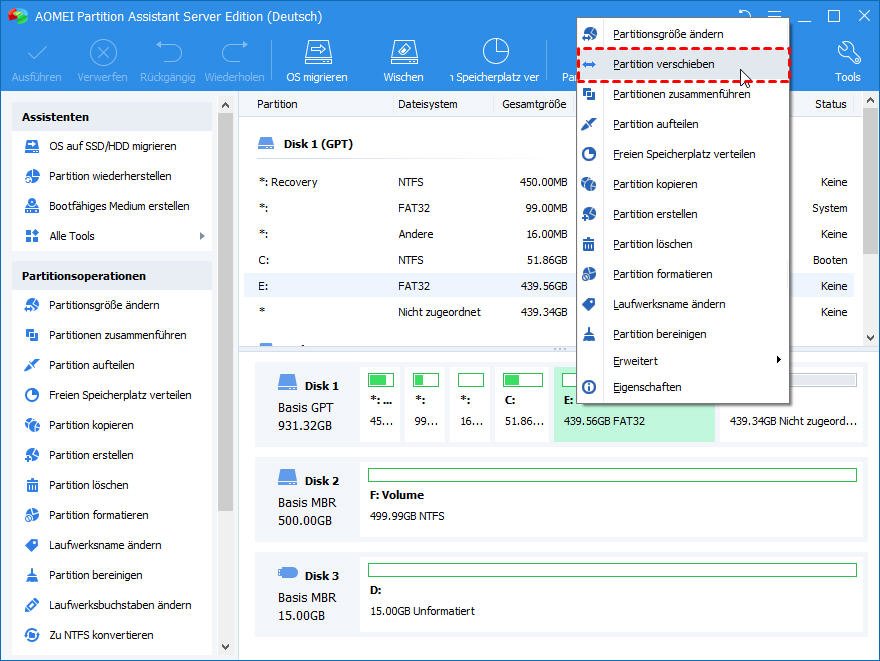Click the Wischen toolbar icon
The image size is (880, 661).
click(404, 53)
